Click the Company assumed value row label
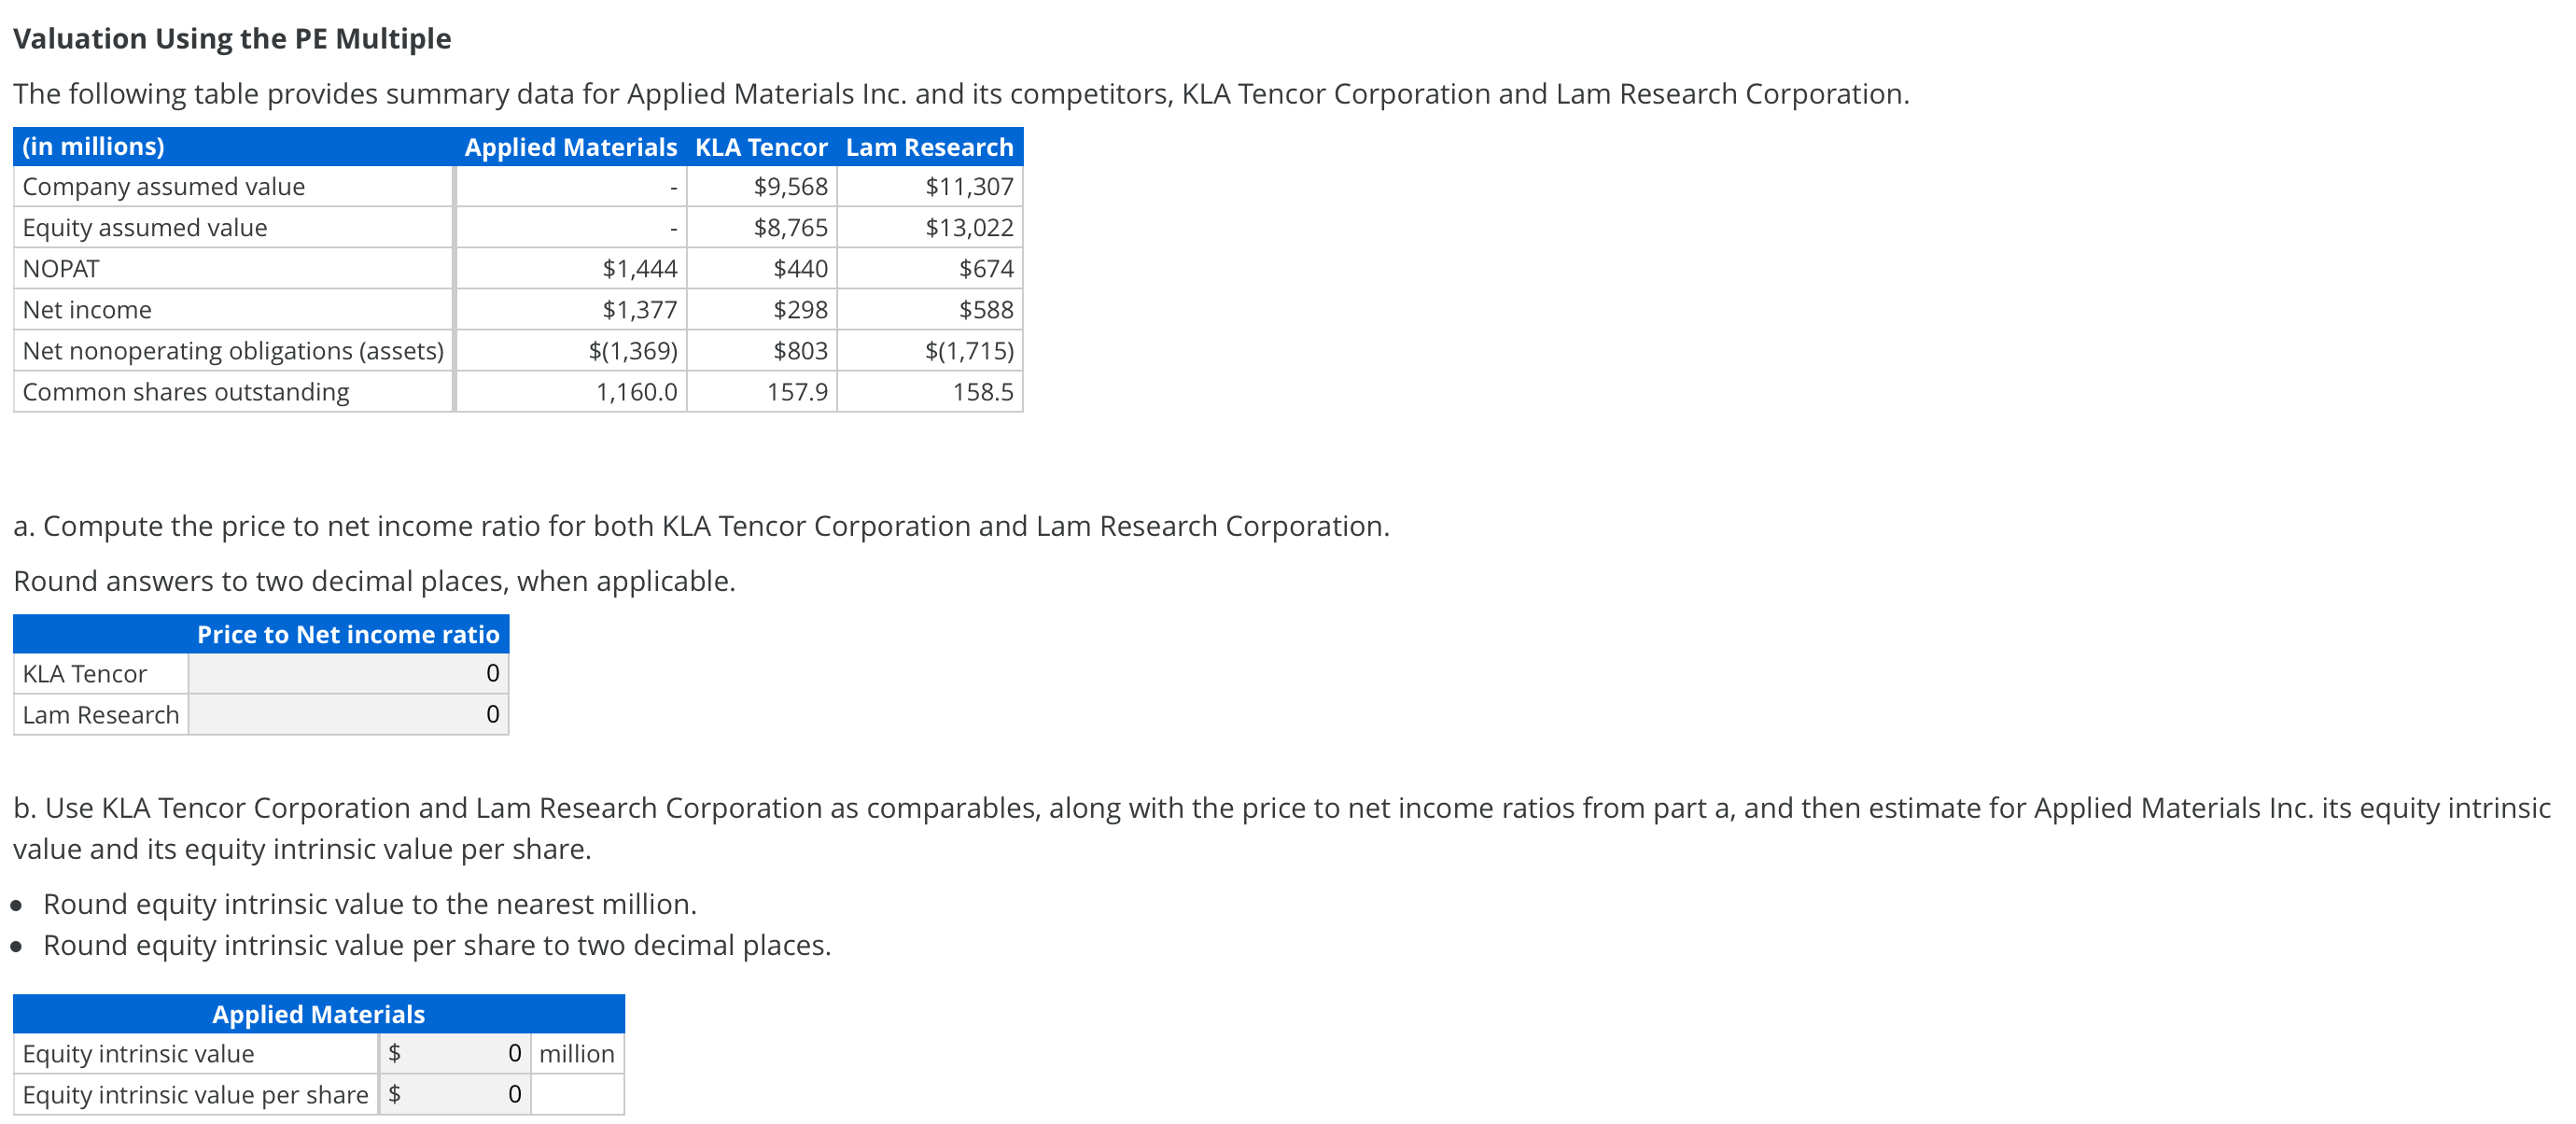The width and height of the screenshot is (2576, 1124). pyautogui.click(x=164, y=186)
